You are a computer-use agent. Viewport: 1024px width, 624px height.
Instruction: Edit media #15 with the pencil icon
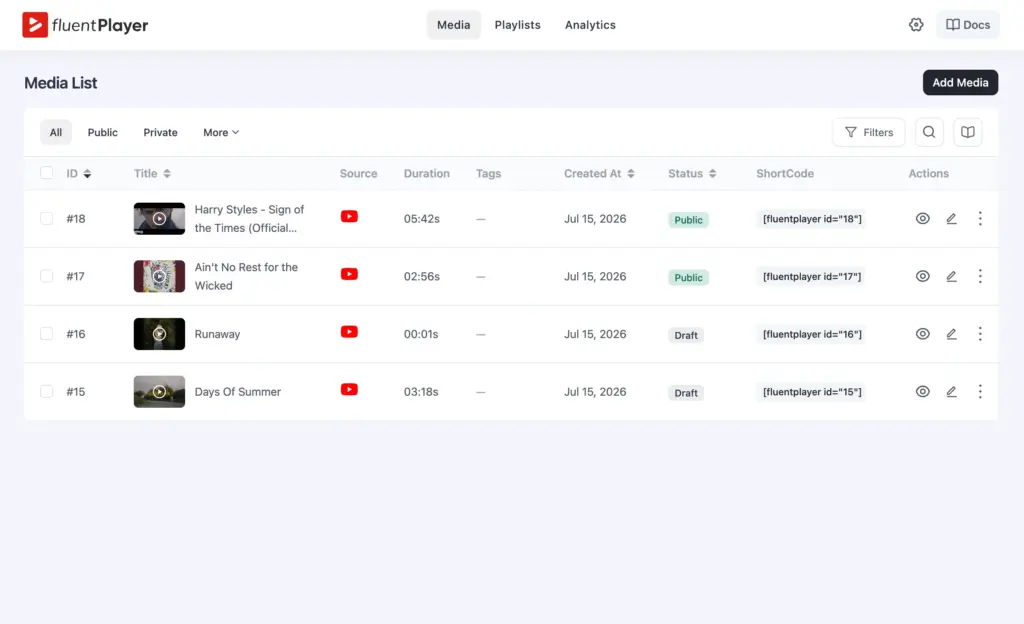click(x=952, y=392)
